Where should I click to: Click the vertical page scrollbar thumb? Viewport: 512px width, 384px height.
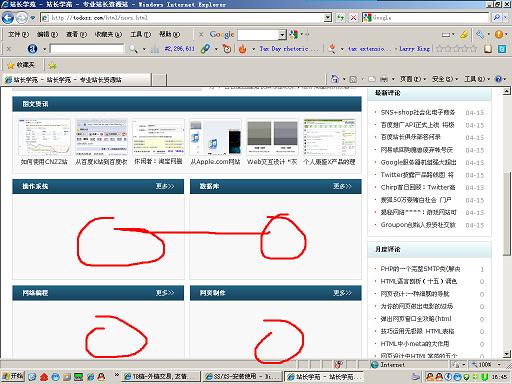507,213
